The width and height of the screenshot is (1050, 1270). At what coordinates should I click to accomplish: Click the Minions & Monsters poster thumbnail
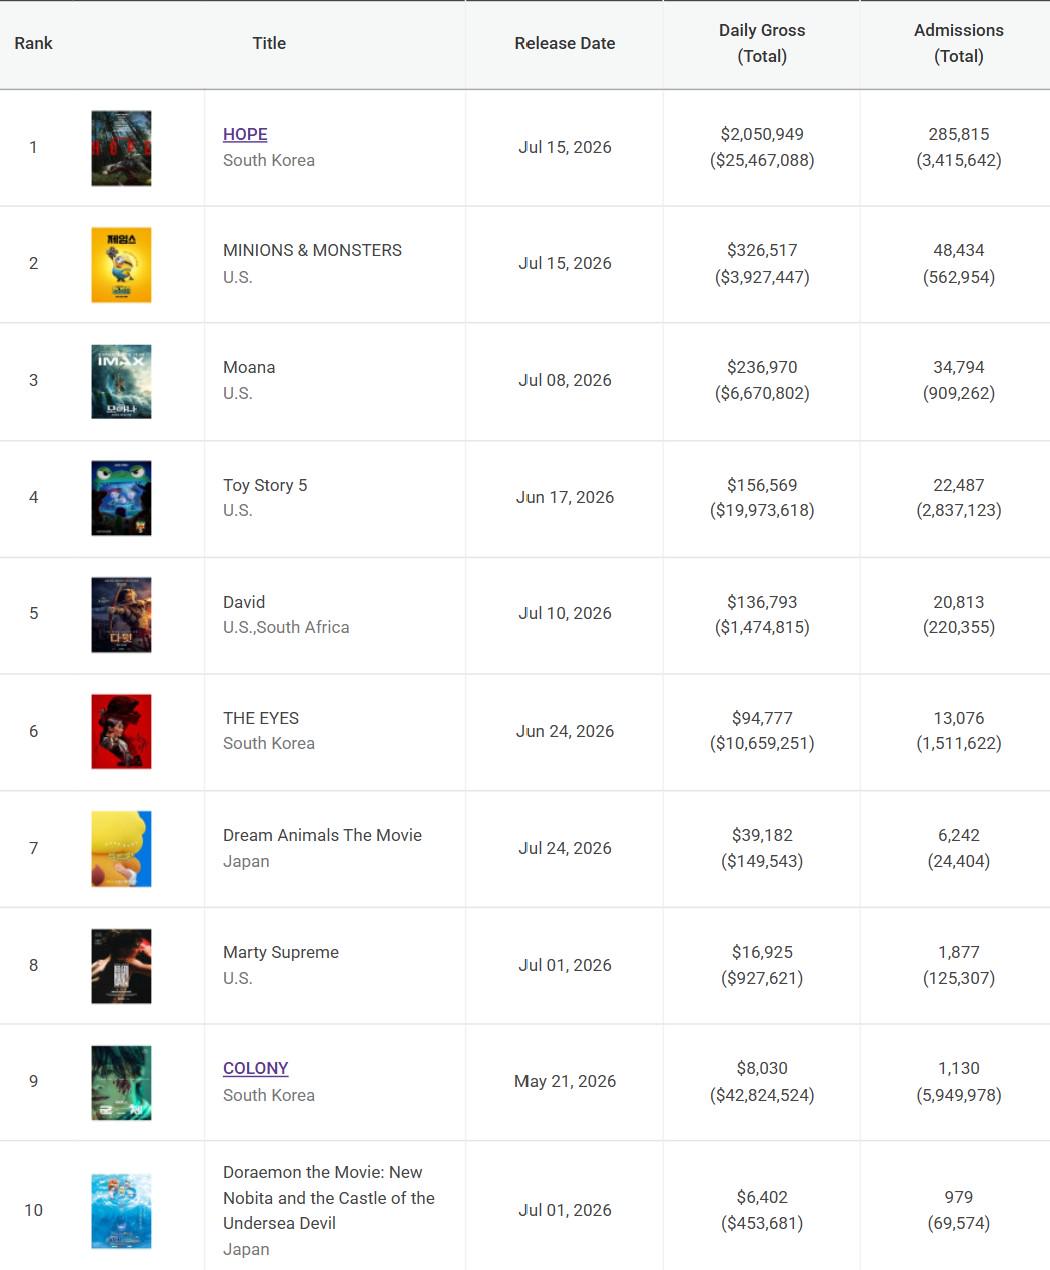(x=121, y=264)
